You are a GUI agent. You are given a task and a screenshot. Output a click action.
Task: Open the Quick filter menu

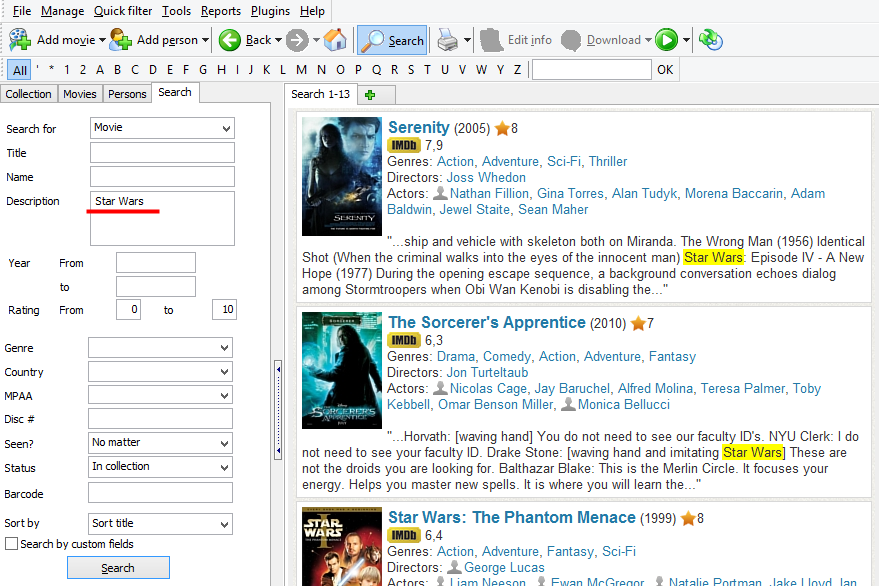pos(123,11)
